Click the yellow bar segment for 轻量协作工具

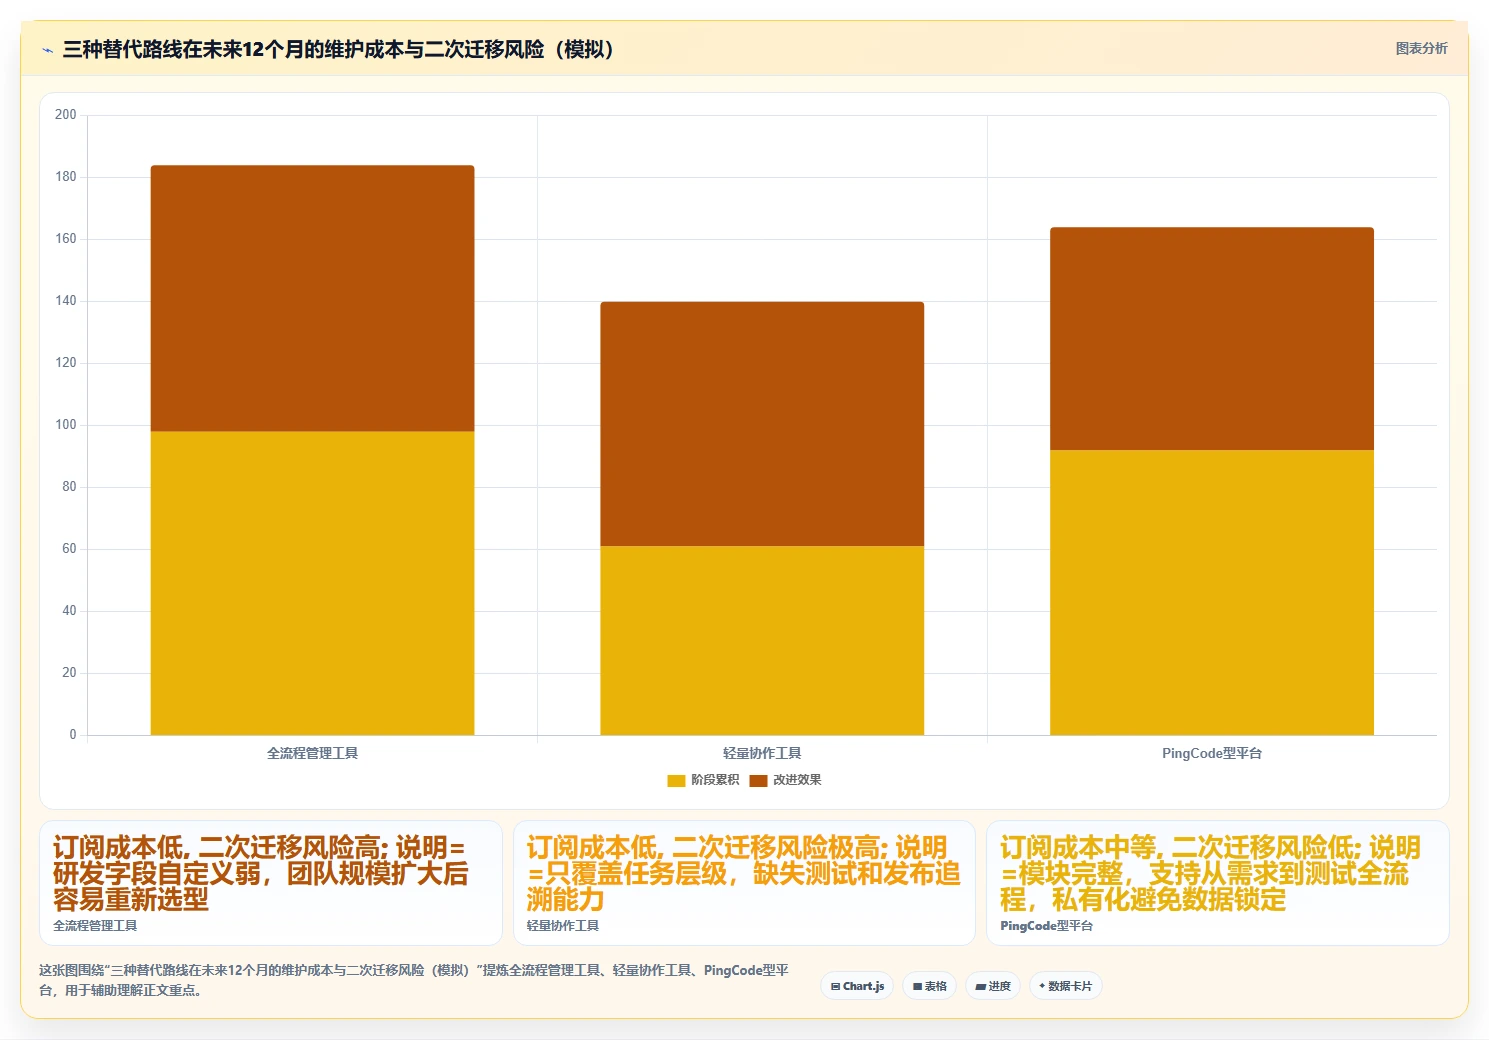(762, 640)
